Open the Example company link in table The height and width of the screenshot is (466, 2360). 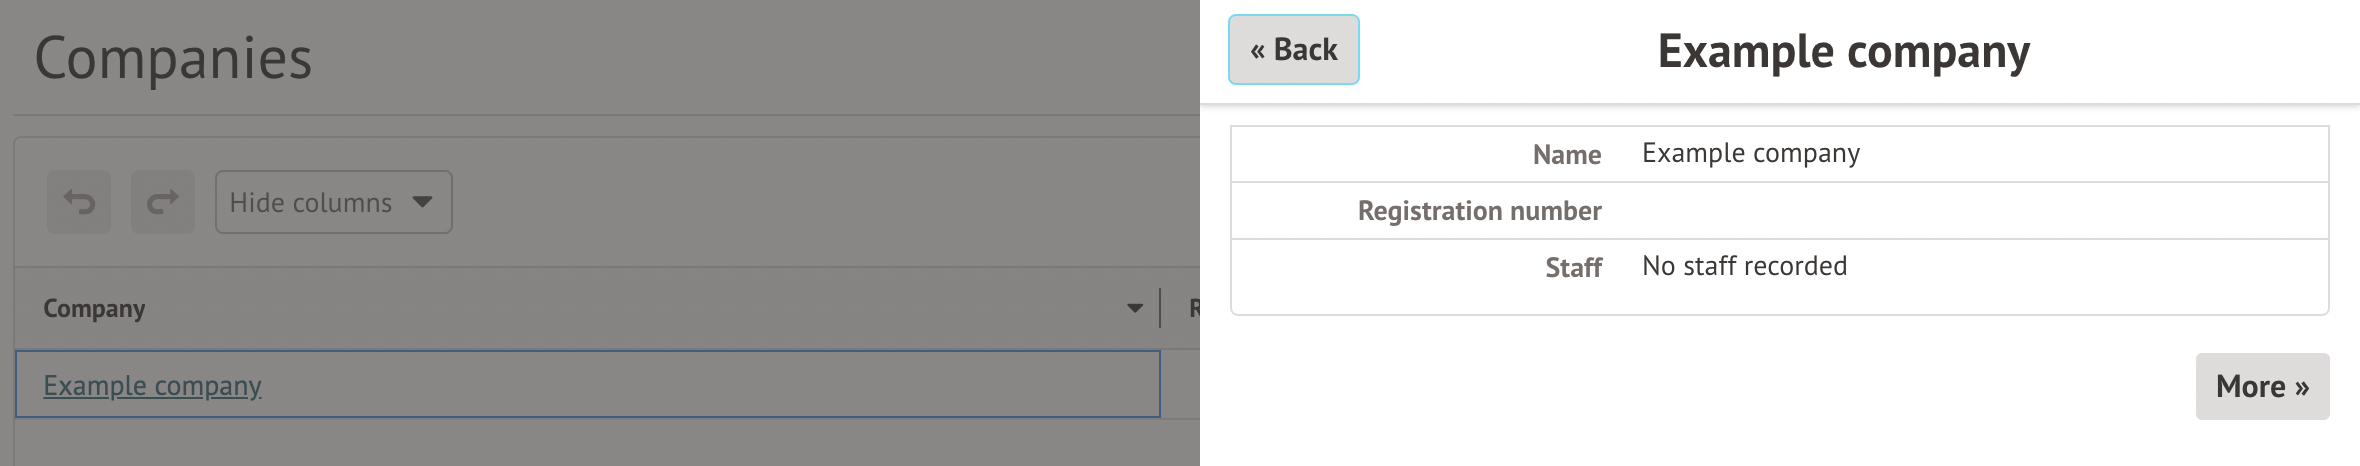pyautogui.click(x=152, y=385)
